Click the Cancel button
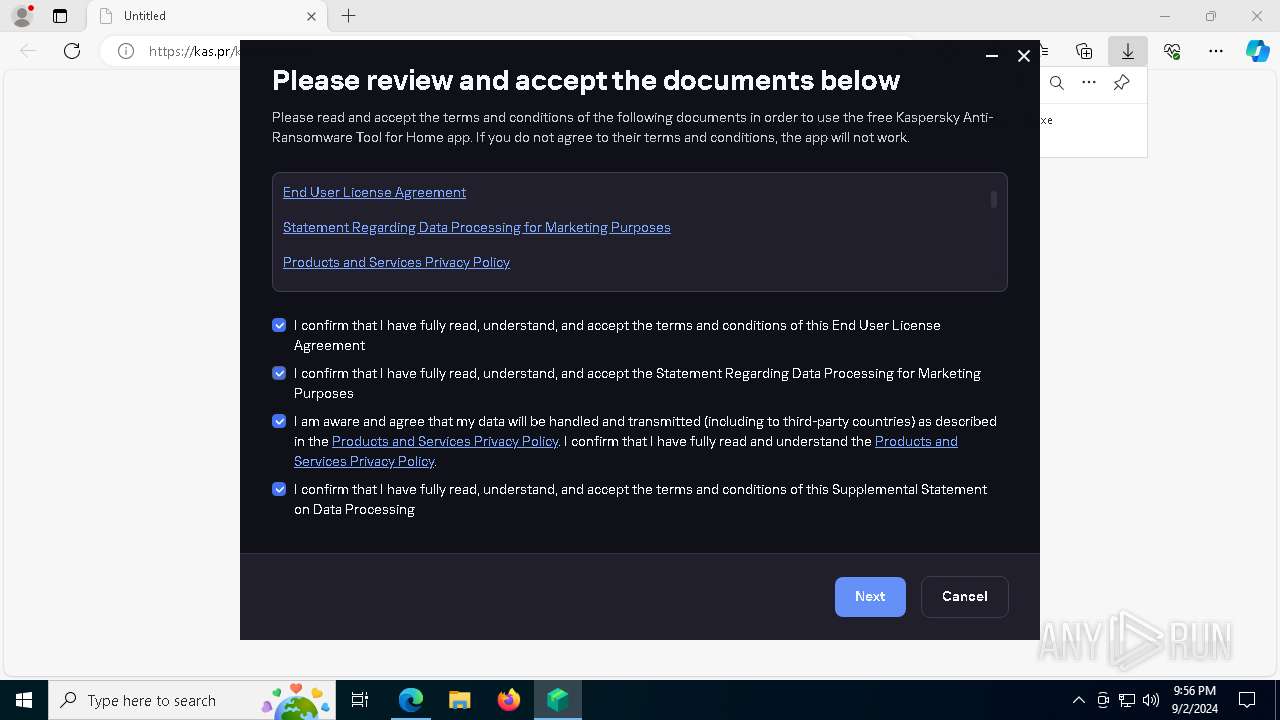The width and height of the screenshot is (1280, 720). point(964,596)
